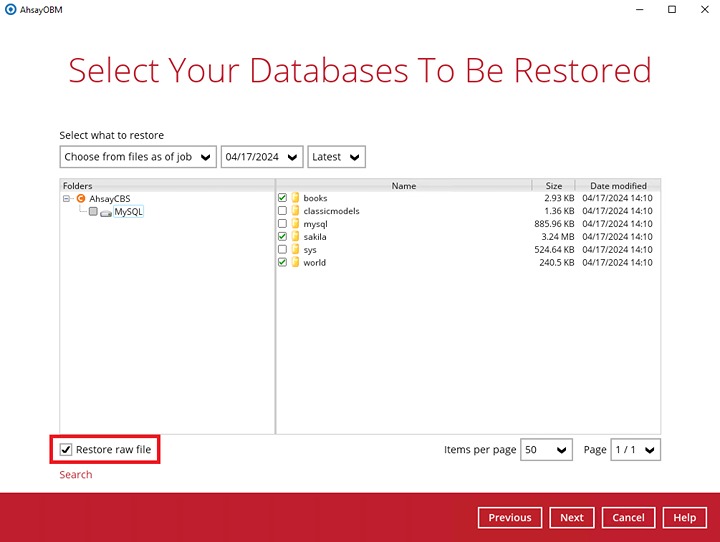The image size is (720, 542).
Task: Check the mysql database checkbox
Action: pyautogui.click(x=282, y=224)
